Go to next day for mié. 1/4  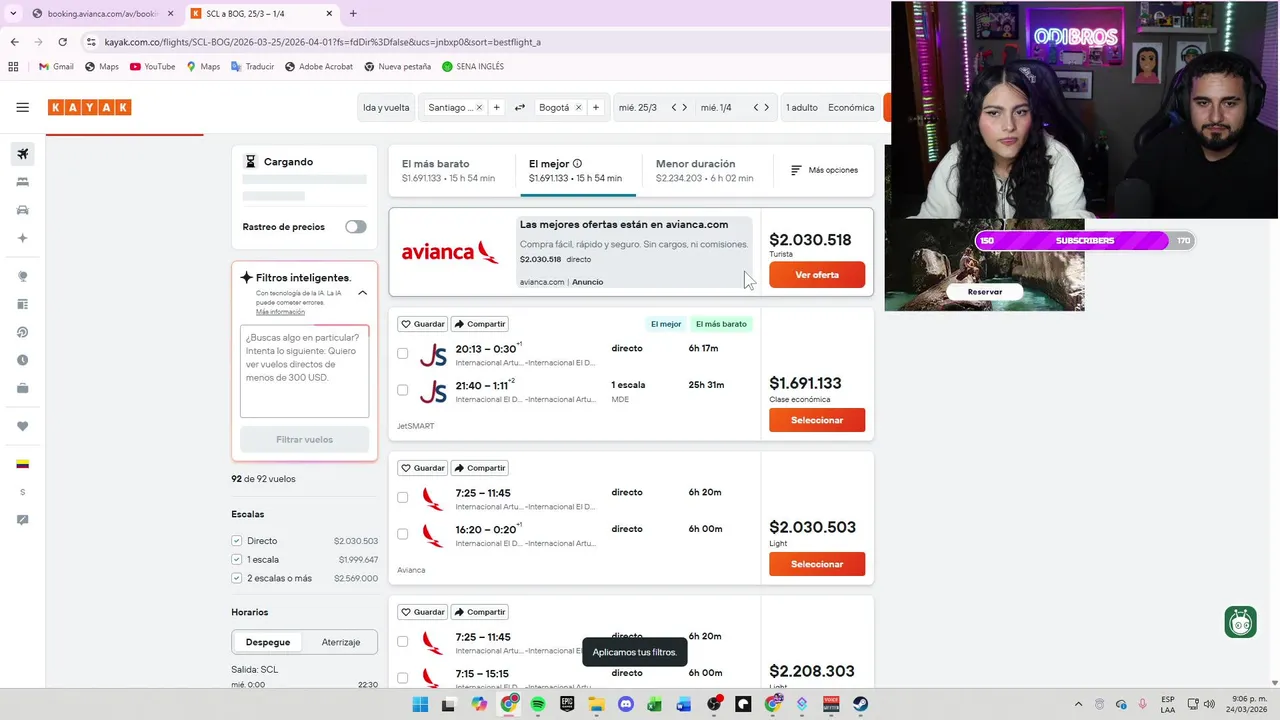(x=767, y=107)
